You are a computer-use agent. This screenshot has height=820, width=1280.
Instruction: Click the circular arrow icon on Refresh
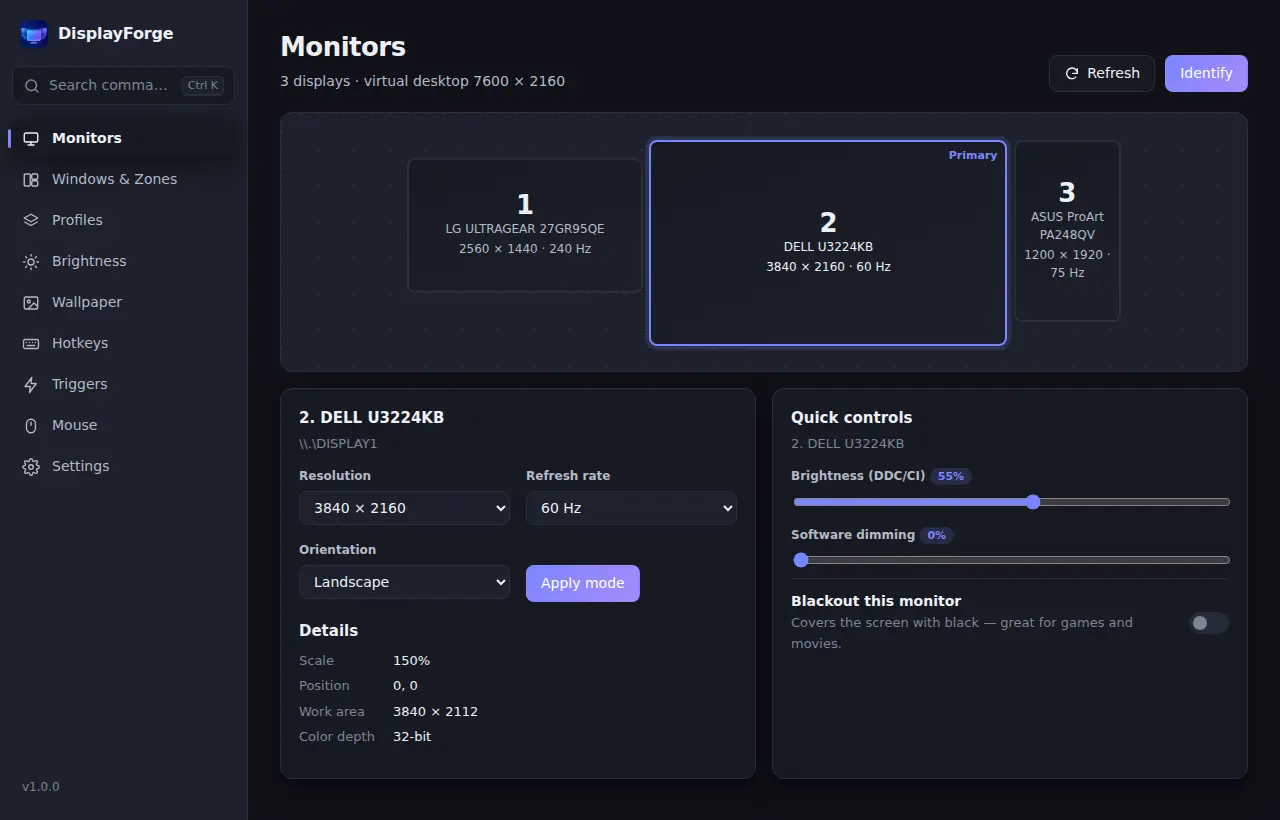pos(1072,73)
